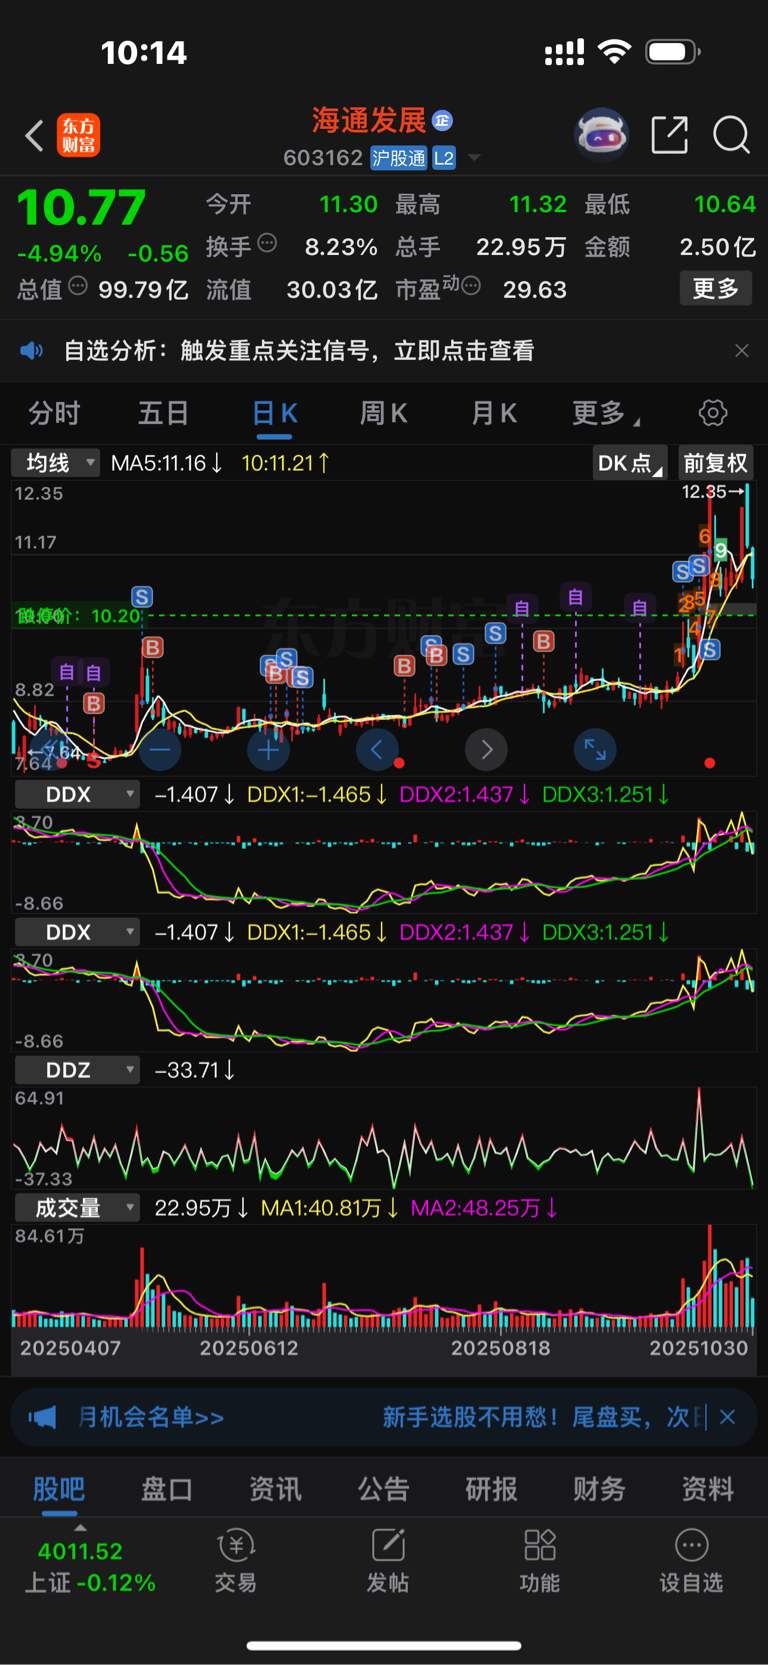Open the 盘口 tab
Viewport: 768px width, 1665px height.
[x=167, y=1489]
